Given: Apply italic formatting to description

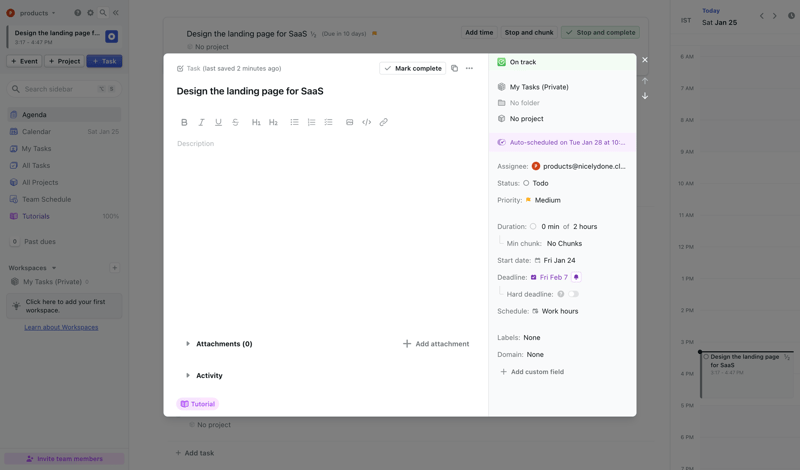Looking at the screenshot, I should [x=202, y=122].
